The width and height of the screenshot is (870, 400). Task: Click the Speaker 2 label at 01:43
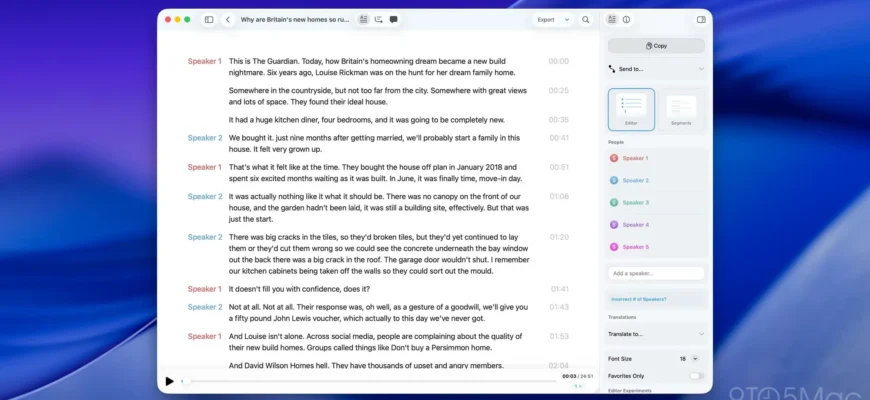205,307
